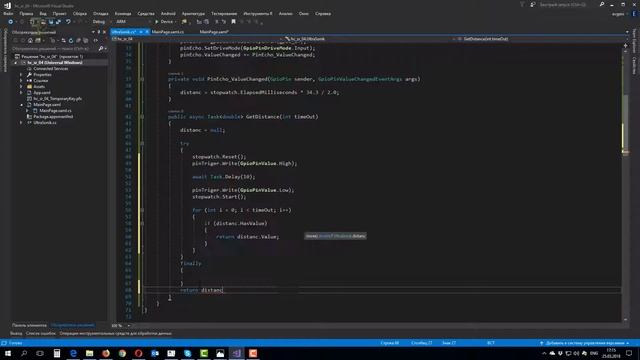Viewport: 640px width, 360px height.
Task: Pin the Solution Explorer panel
Action: [x=98, y=32]
